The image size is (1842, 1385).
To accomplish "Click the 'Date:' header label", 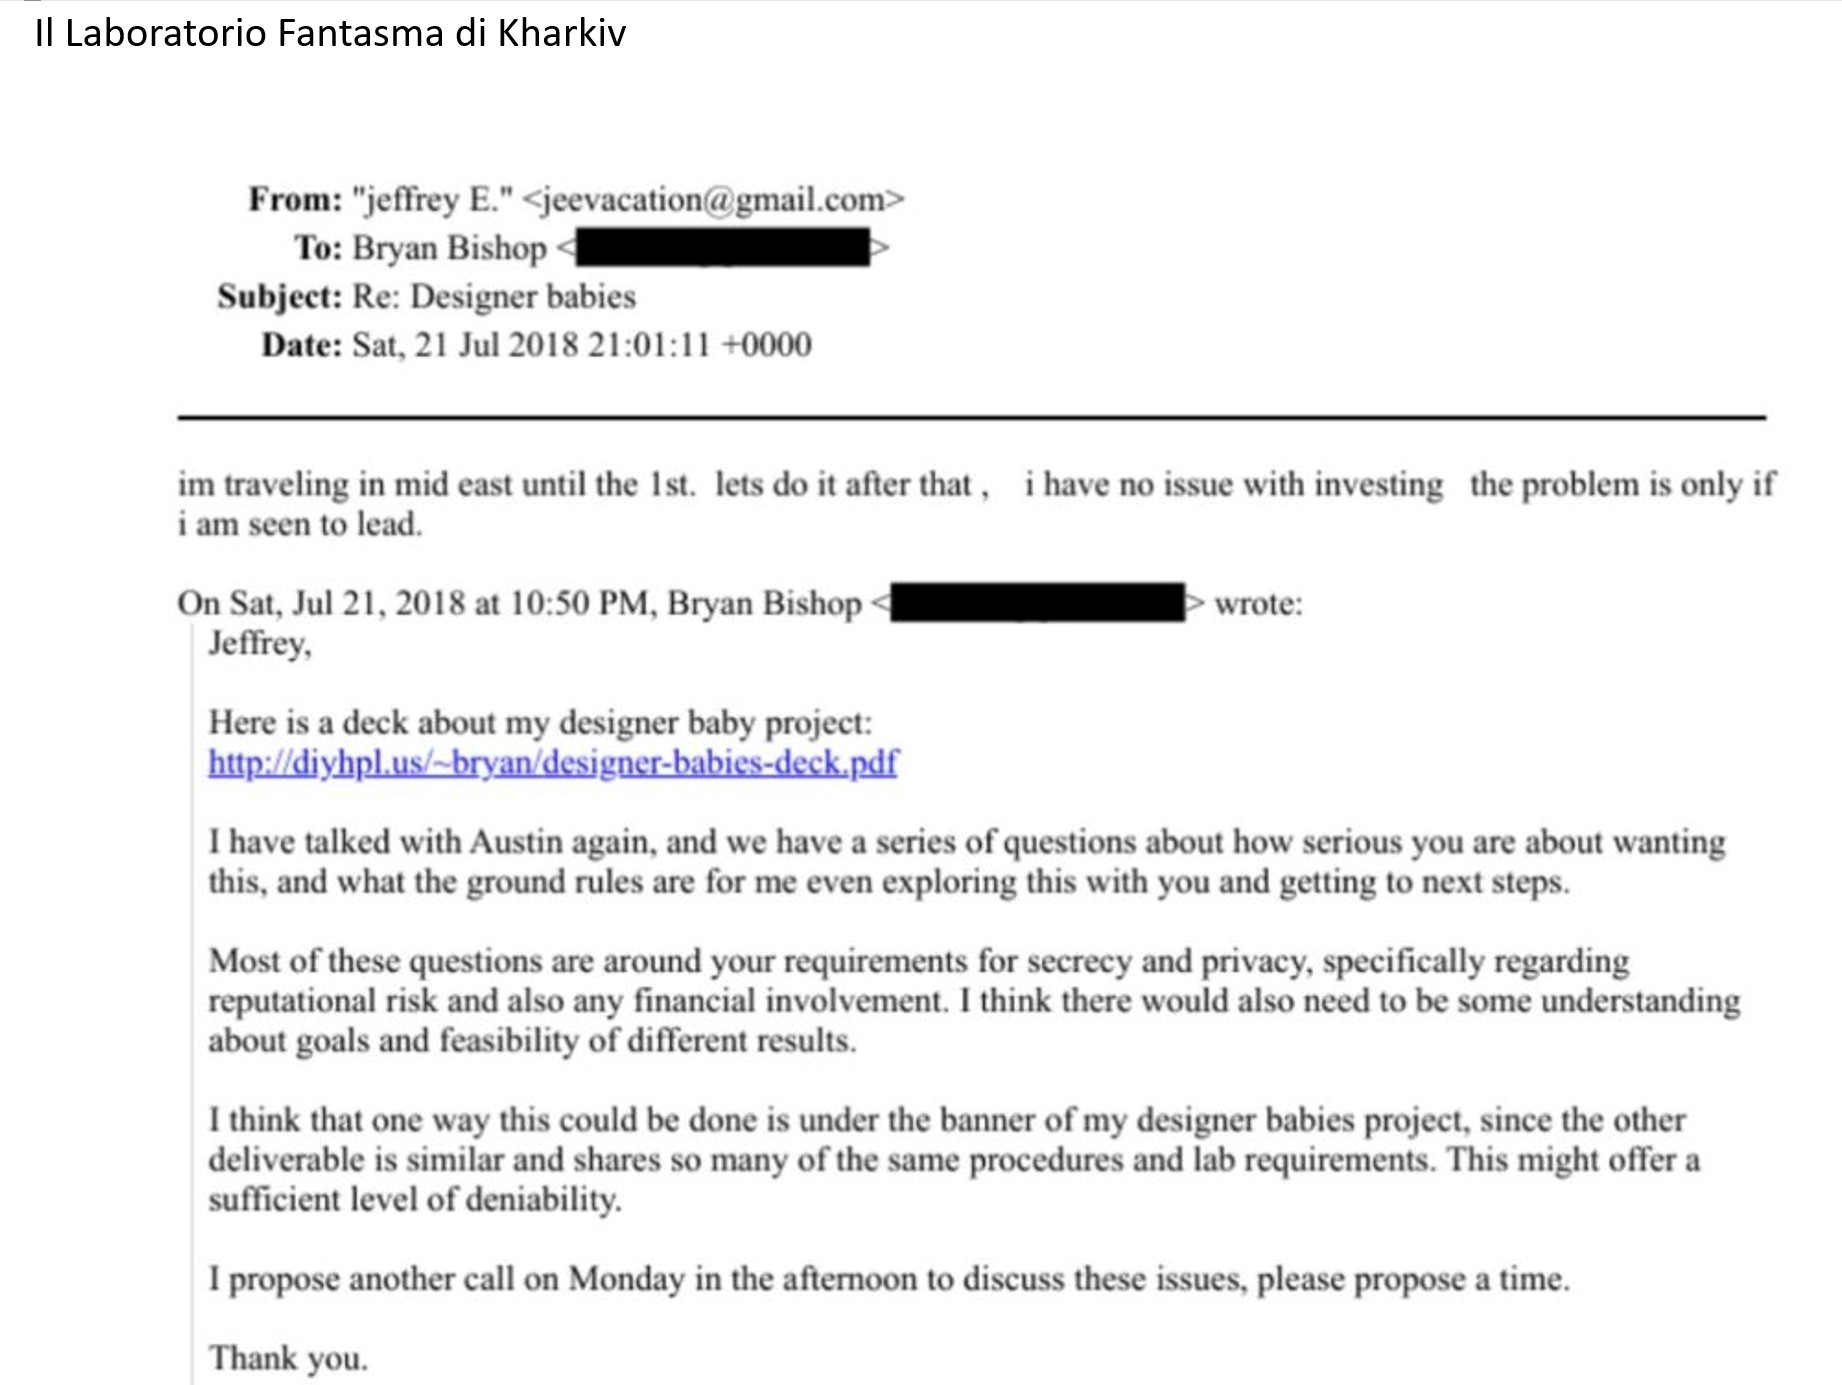I will [x=302, y=345].
